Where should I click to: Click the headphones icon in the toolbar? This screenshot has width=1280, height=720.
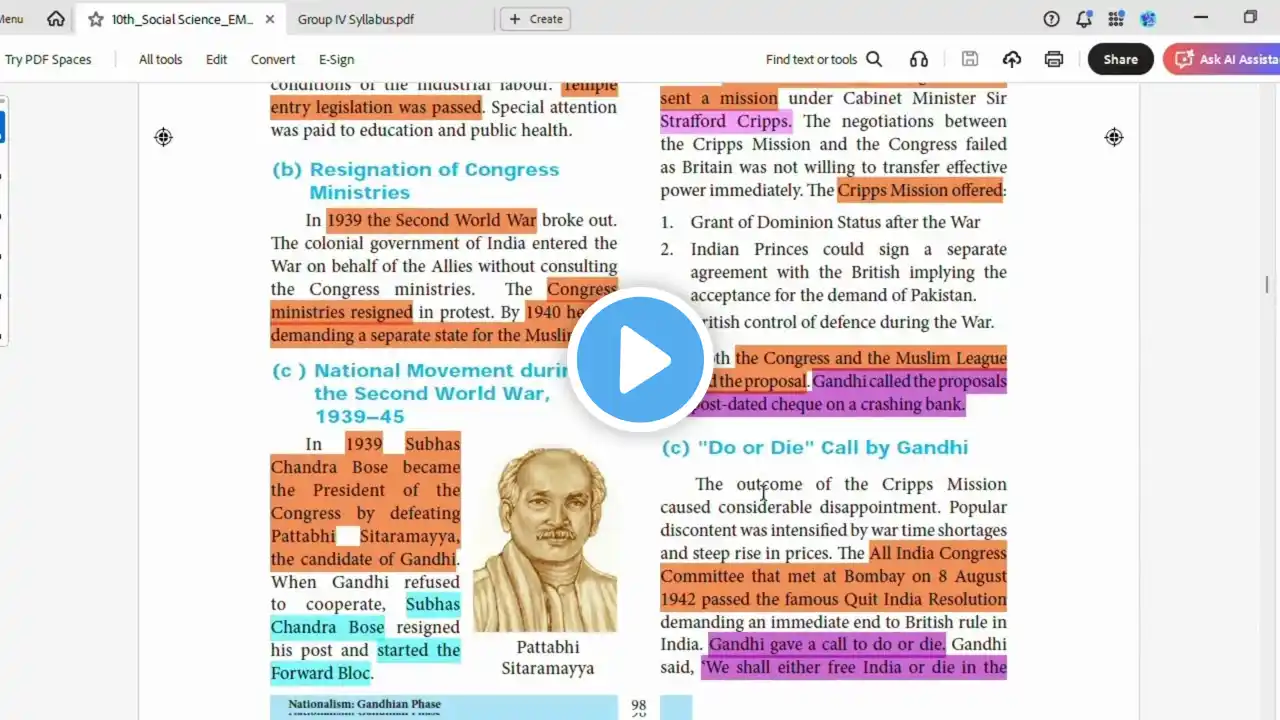(919, 59)
